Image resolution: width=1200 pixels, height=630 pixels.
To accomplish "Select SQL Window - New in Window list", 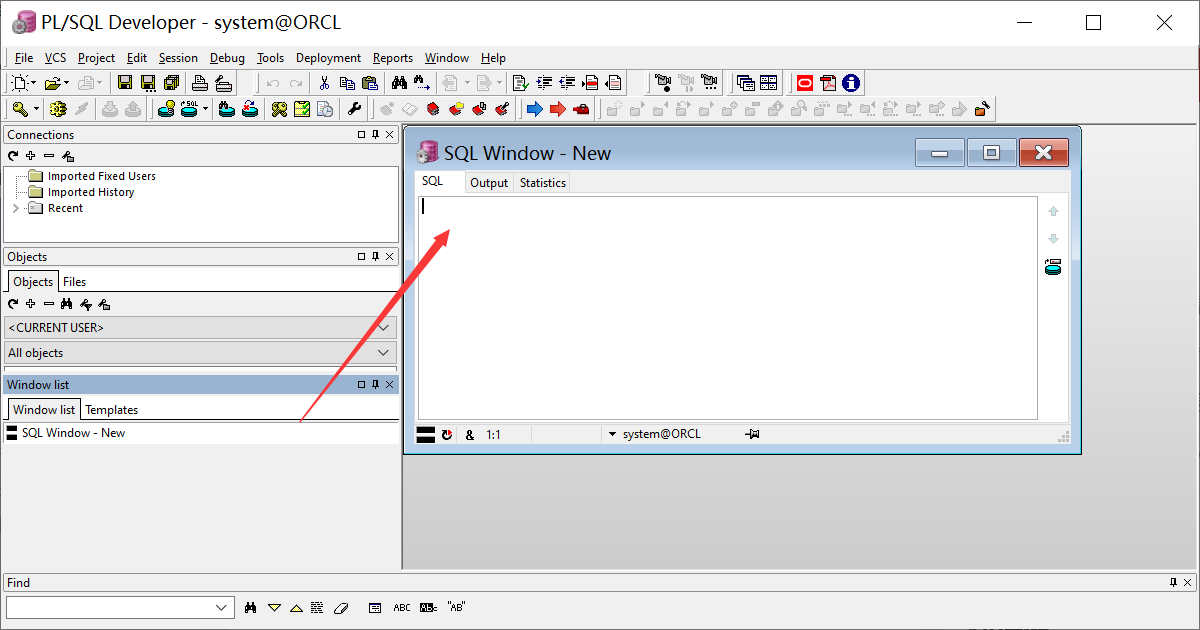I will coord(74,433).
